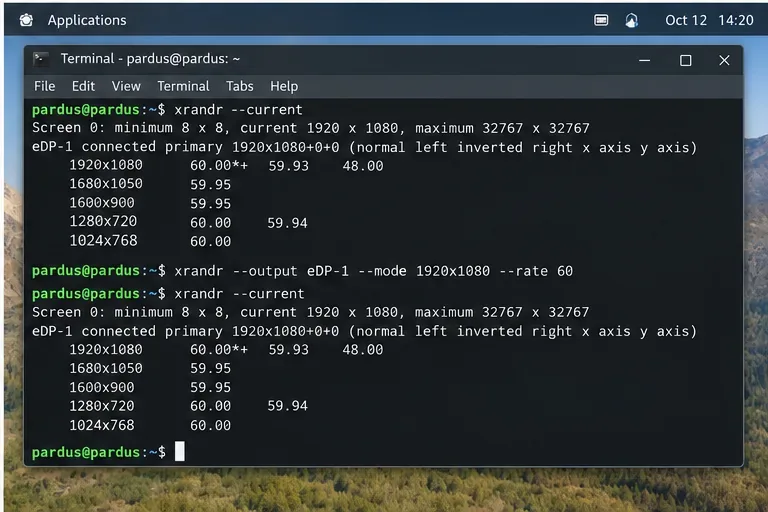Screen dimensions: 768x512
Task: Open the Applications menu
Action: [x=87, y=20]
